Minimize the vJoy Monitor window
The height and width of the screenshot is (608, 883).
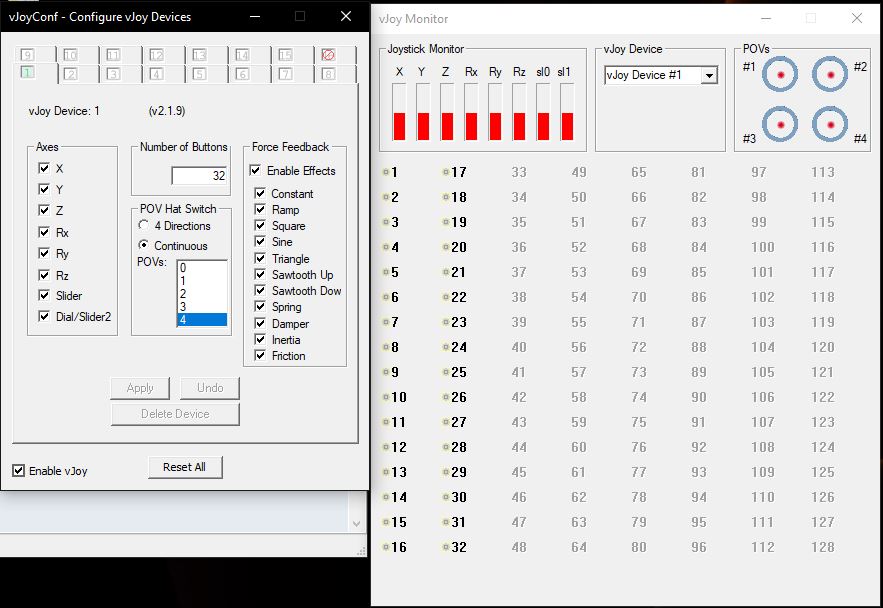[765, 19]
